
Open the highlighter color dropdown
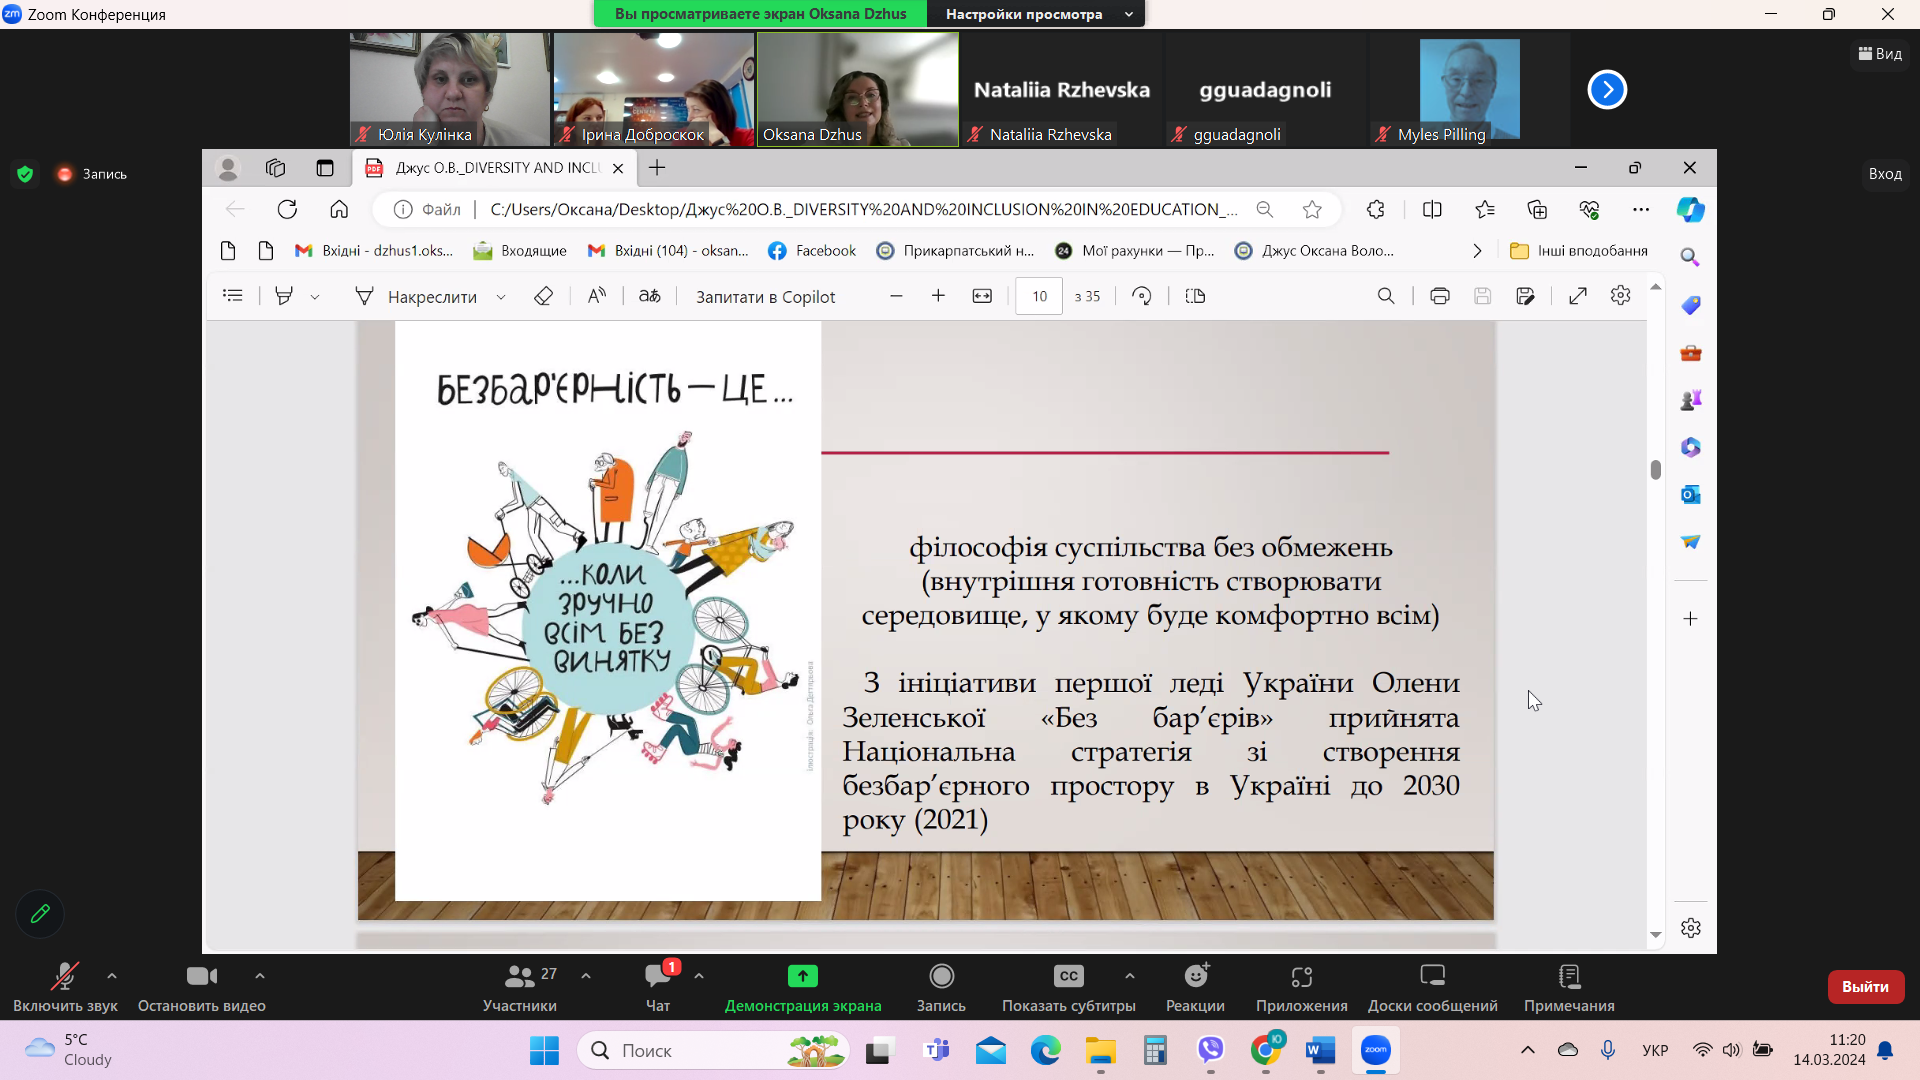[316, 296]
